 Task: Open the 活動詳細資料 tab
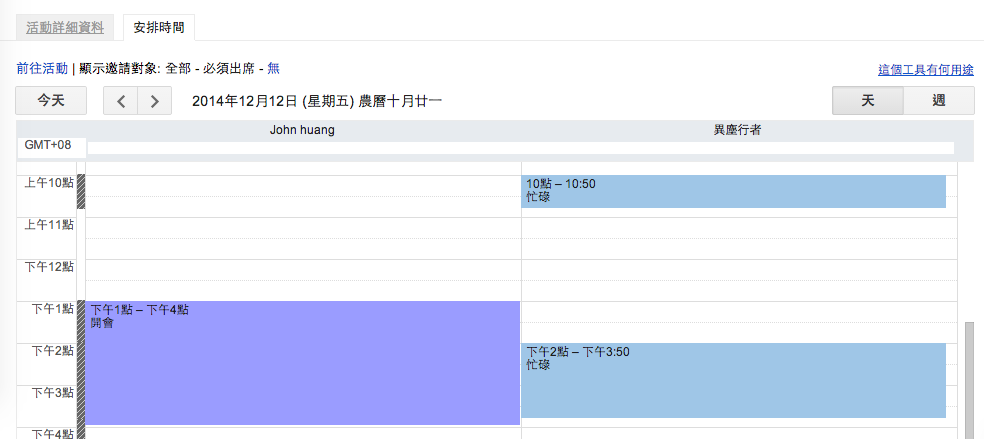click(x=65, y=27)
